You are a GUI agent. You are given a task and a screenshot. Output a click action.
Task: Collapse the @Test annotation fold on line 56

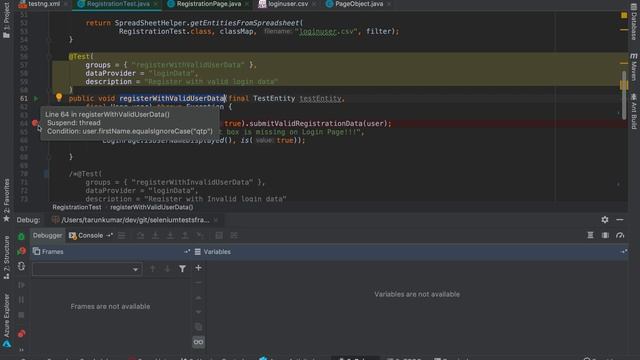tap(49, 56)
